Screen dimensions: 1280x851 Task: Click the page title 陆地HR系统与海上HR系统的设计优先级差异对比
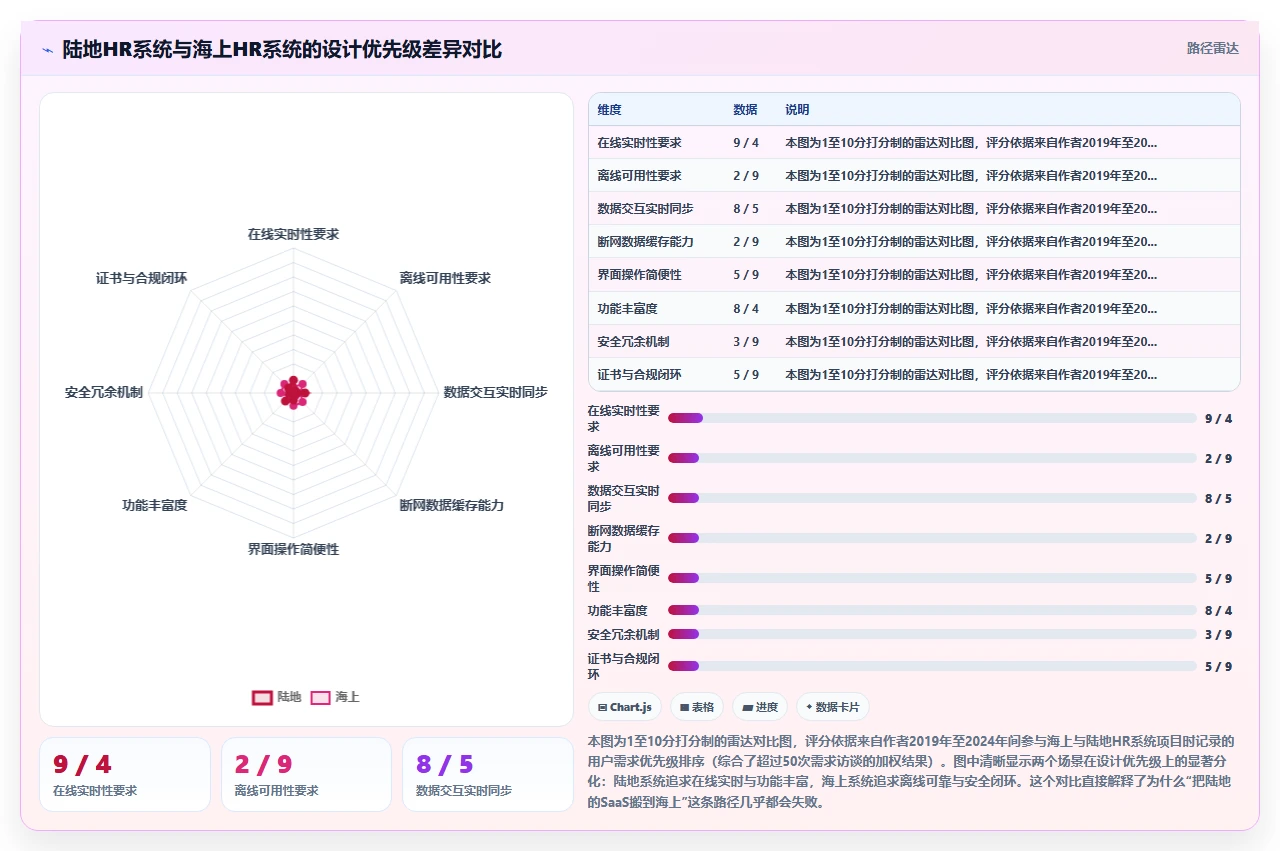pyautogui.click(x=282, y=49)
